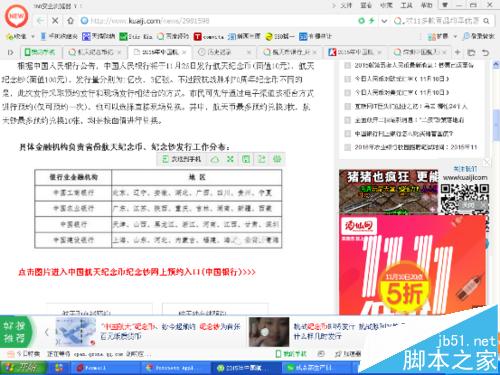Viewport: 500px width, 375px height.
Task: Click the QR code under www.kuaiji.com
Action: (465, 199)
